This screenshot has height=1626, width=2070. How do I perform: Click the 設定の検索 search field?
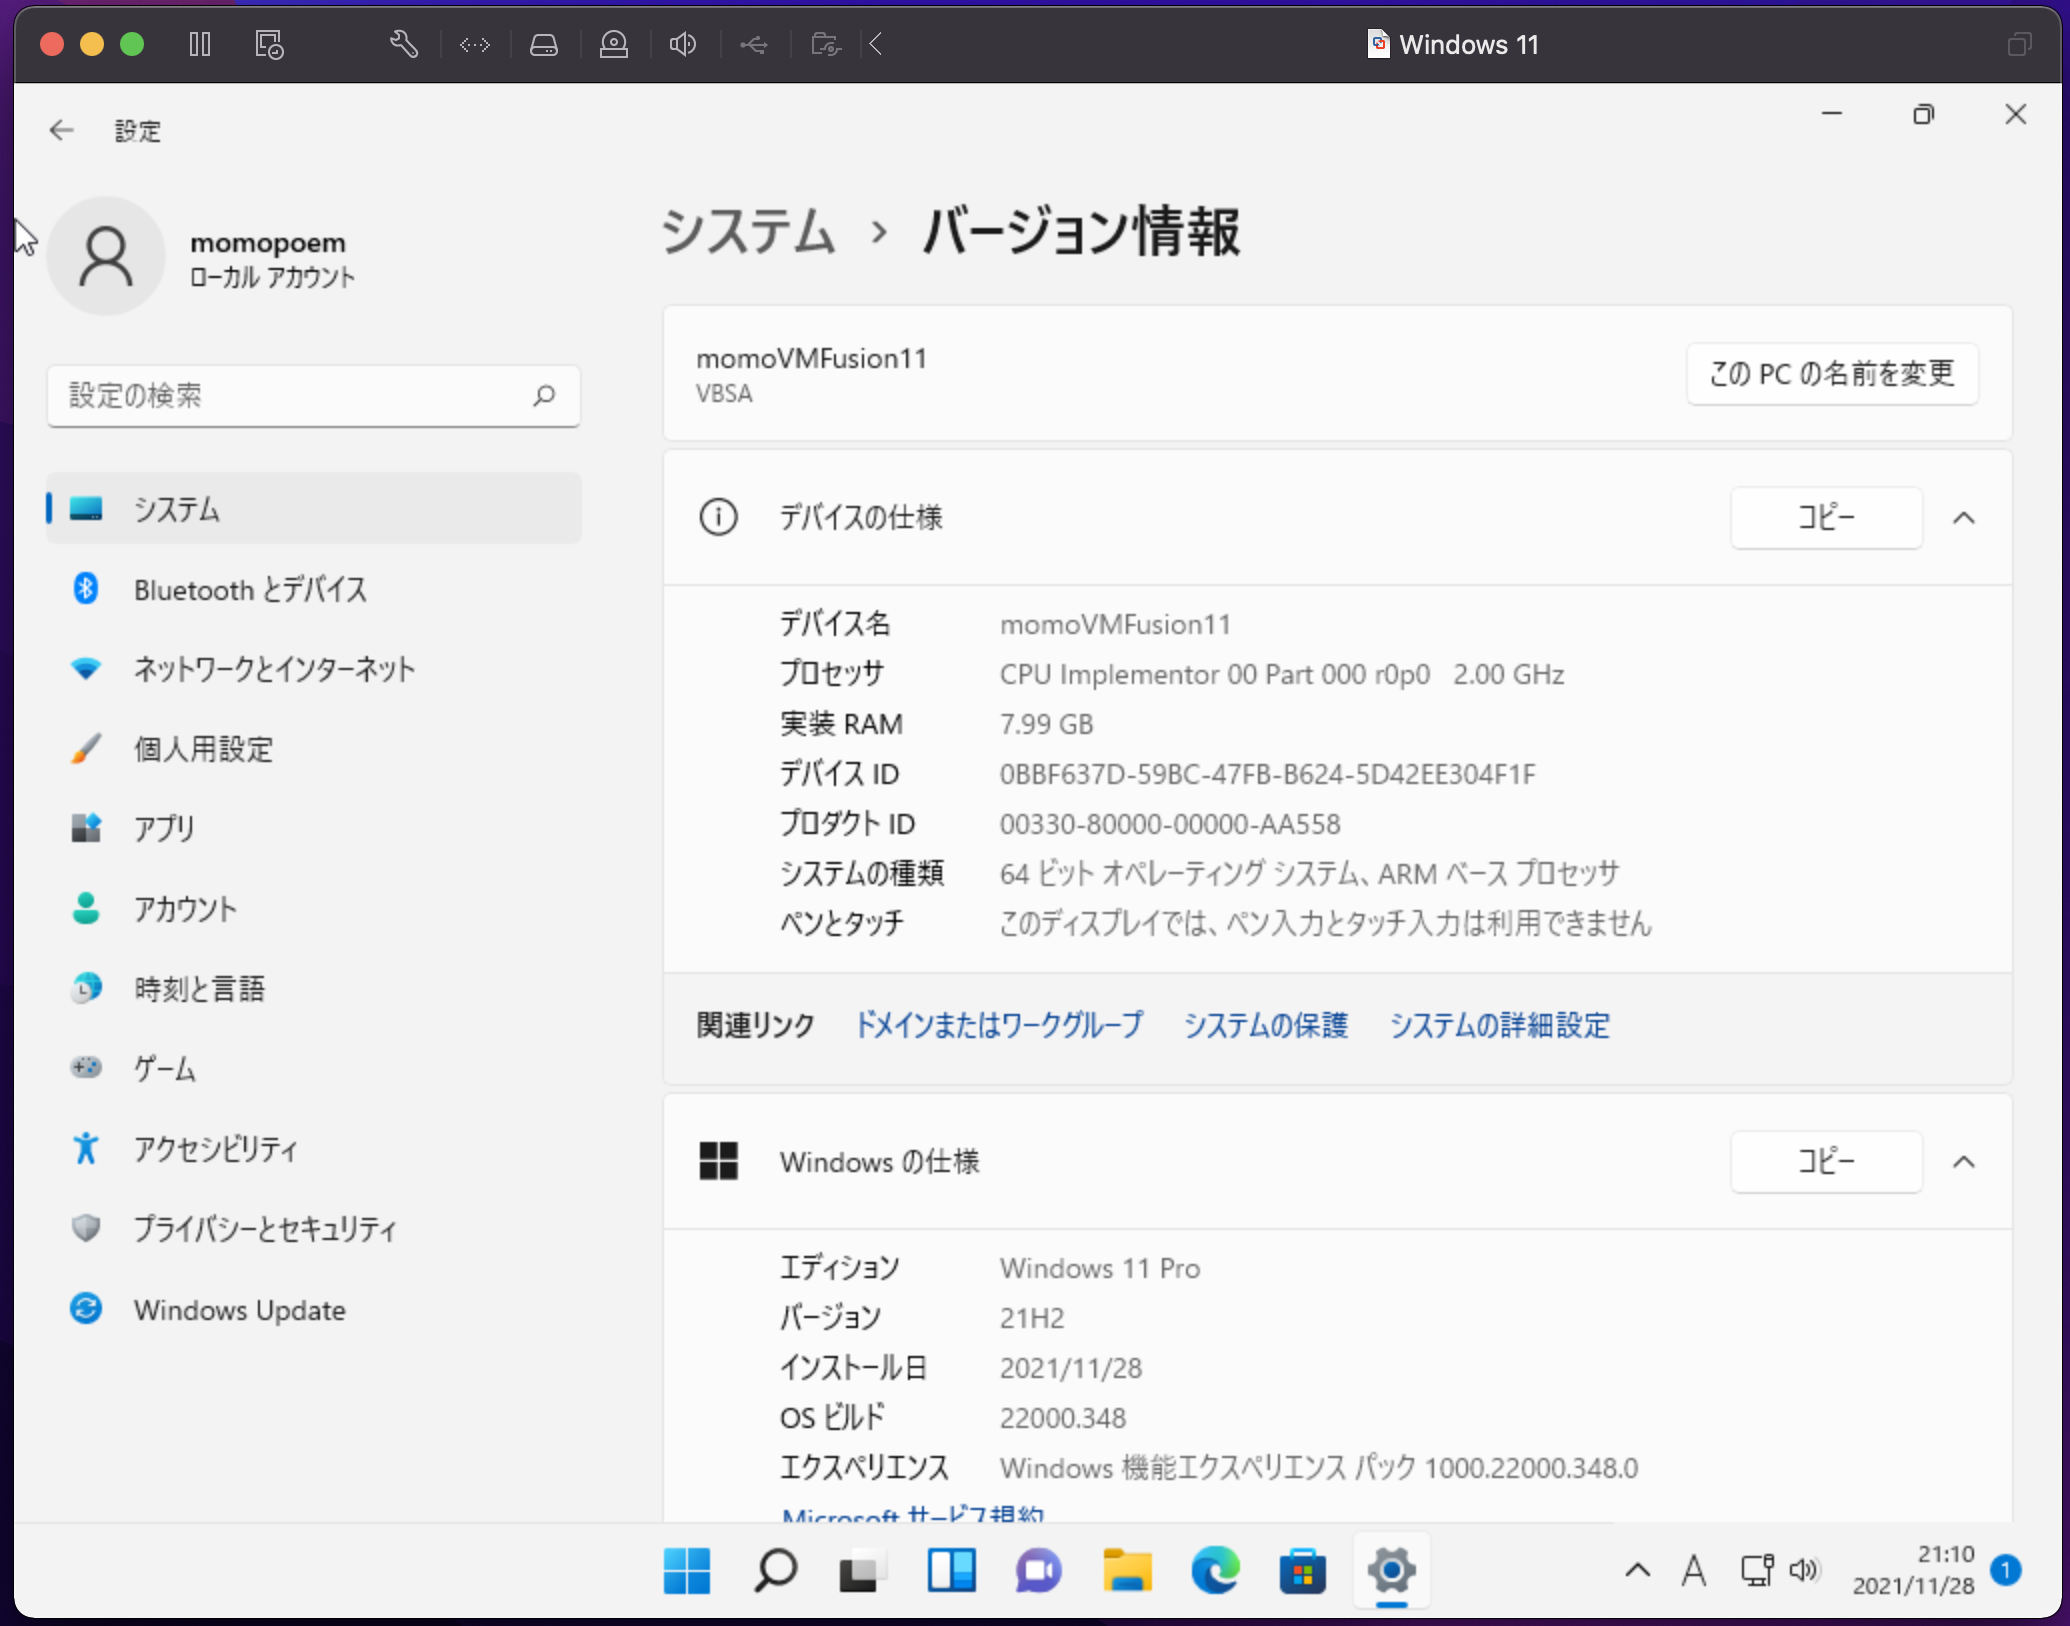(x=314, y=396)
